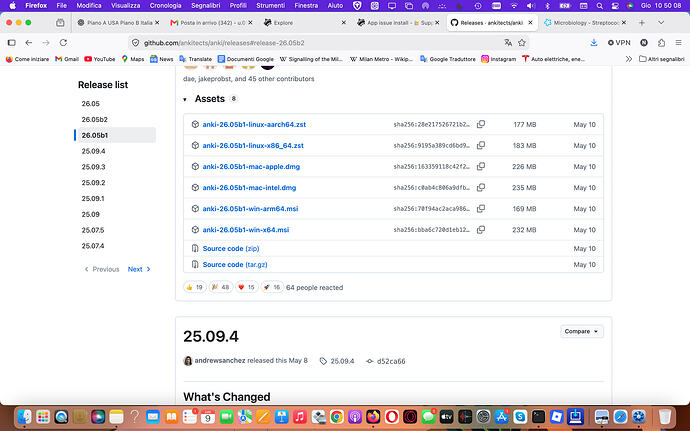
Task: Bookmark this page with the star icon
Action: pos(522,43)
